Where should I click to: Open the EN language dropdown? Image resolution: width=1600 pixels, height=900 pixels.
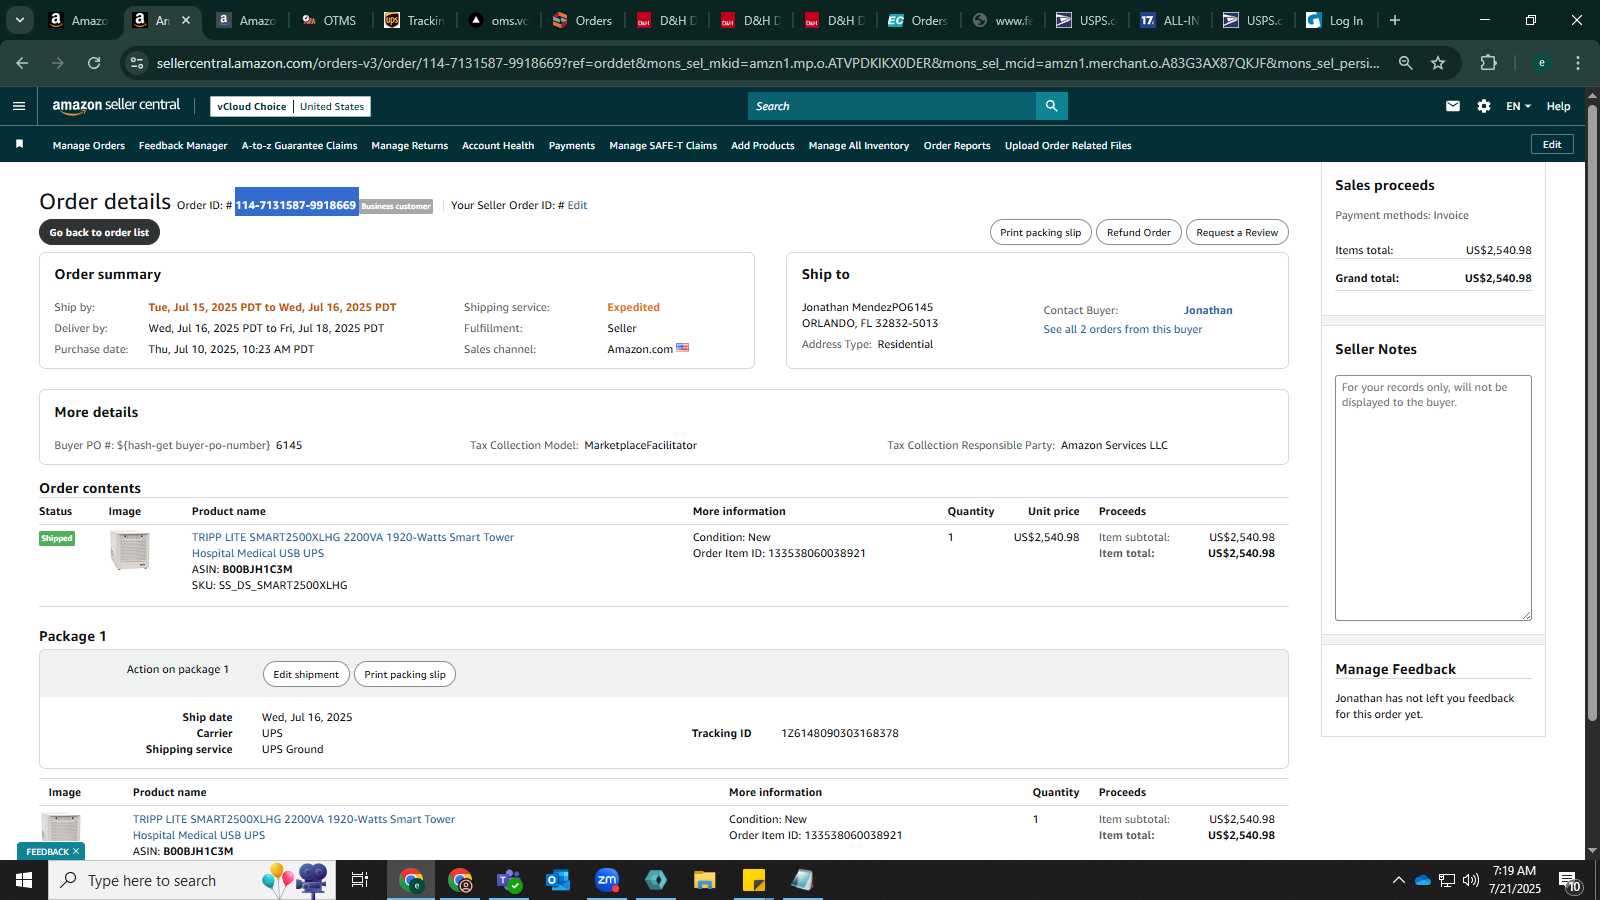tap(1518, 106)
